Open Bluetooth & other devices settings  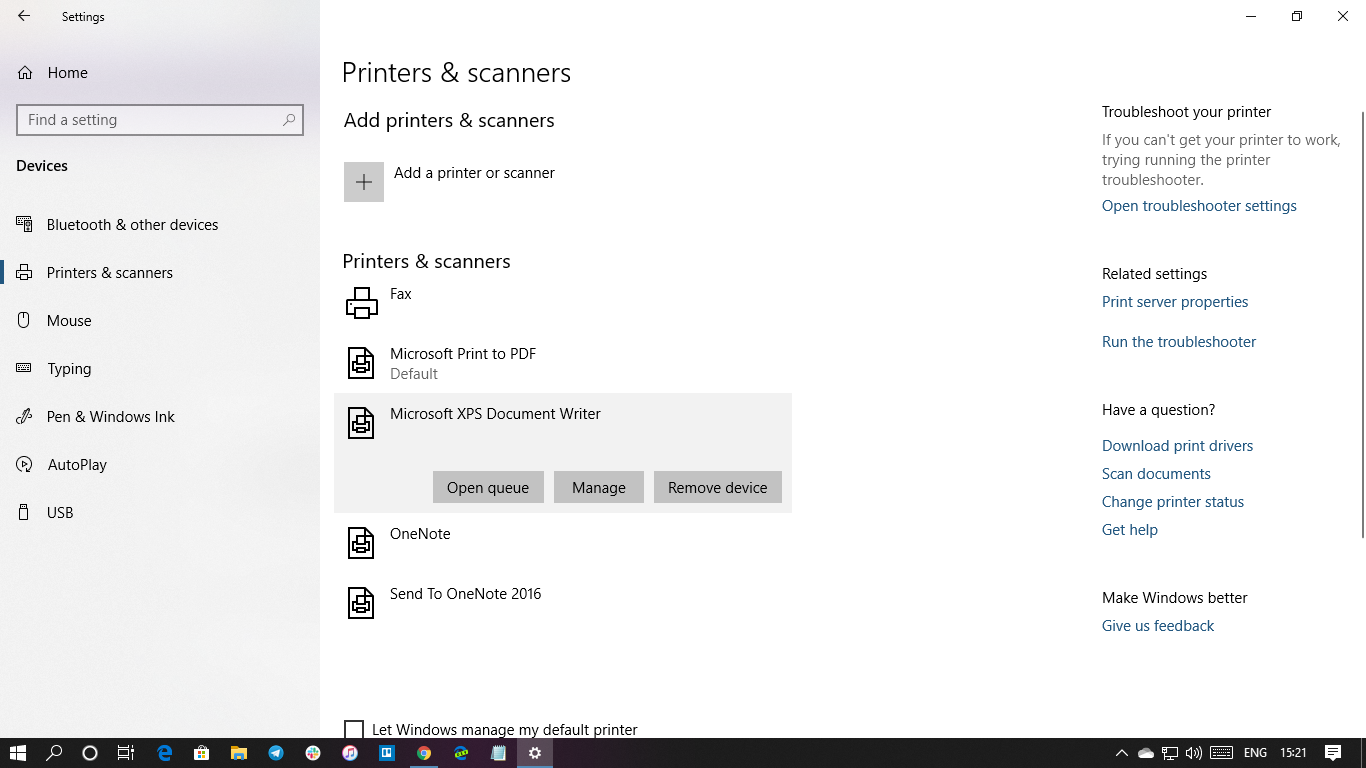pyautogui.click(x=132, y=224)
